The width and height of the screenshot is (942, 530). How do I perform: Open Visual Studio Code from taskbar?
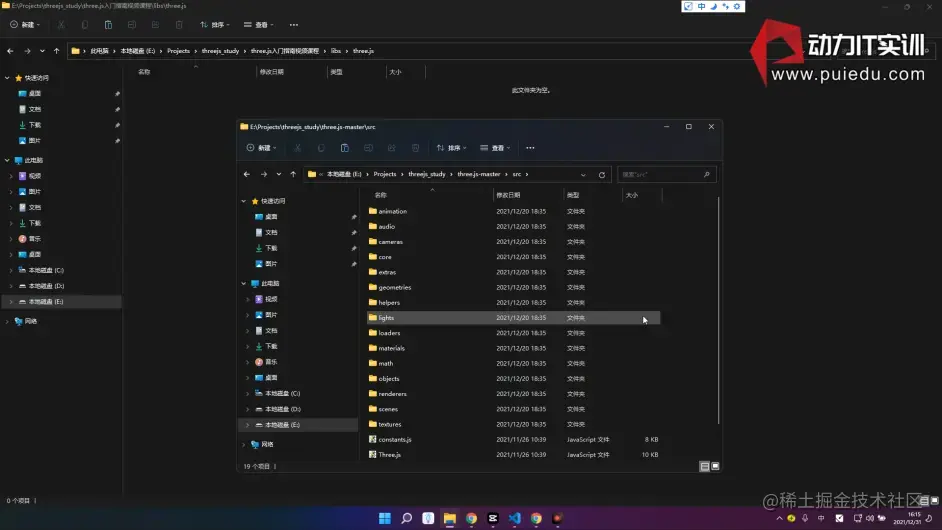point(514,518)
